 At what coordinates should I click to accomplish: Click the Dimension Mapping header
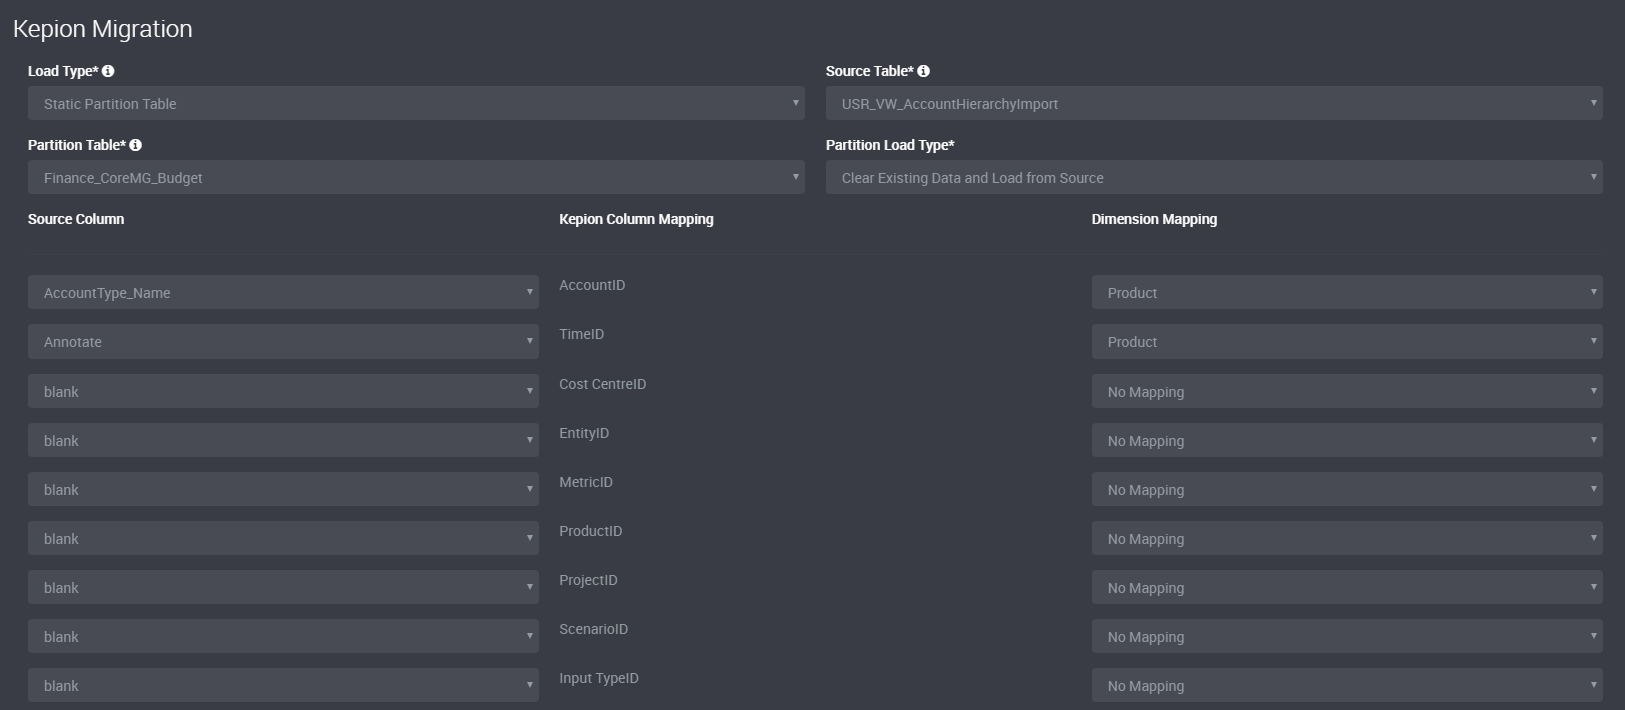1154,219
